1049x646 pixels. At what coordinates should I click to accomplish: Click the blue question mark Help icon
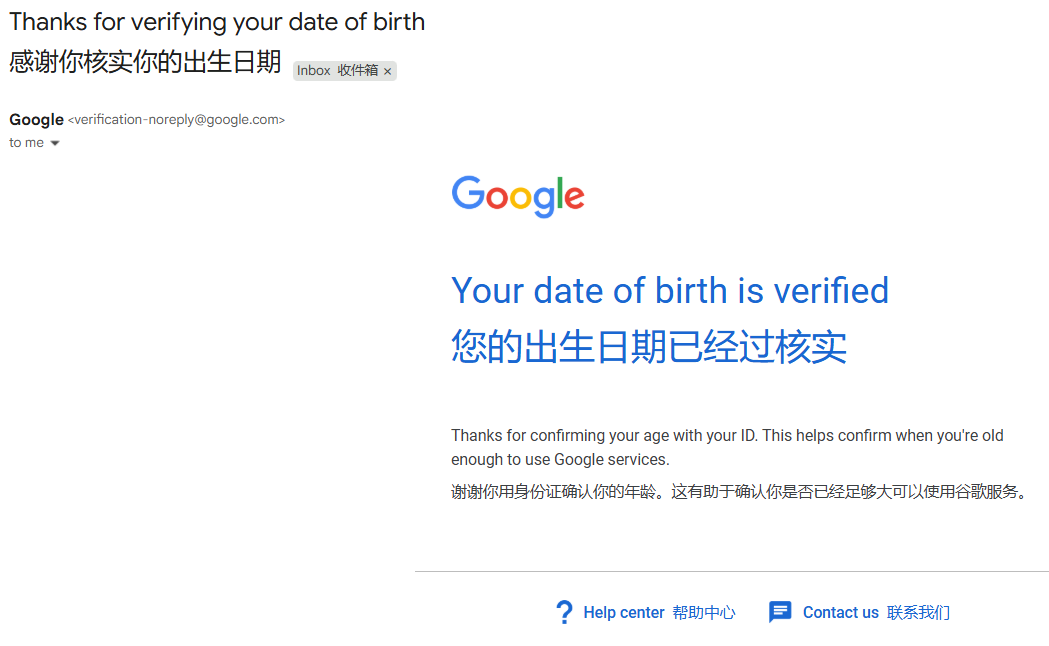[x=564, y=612]
